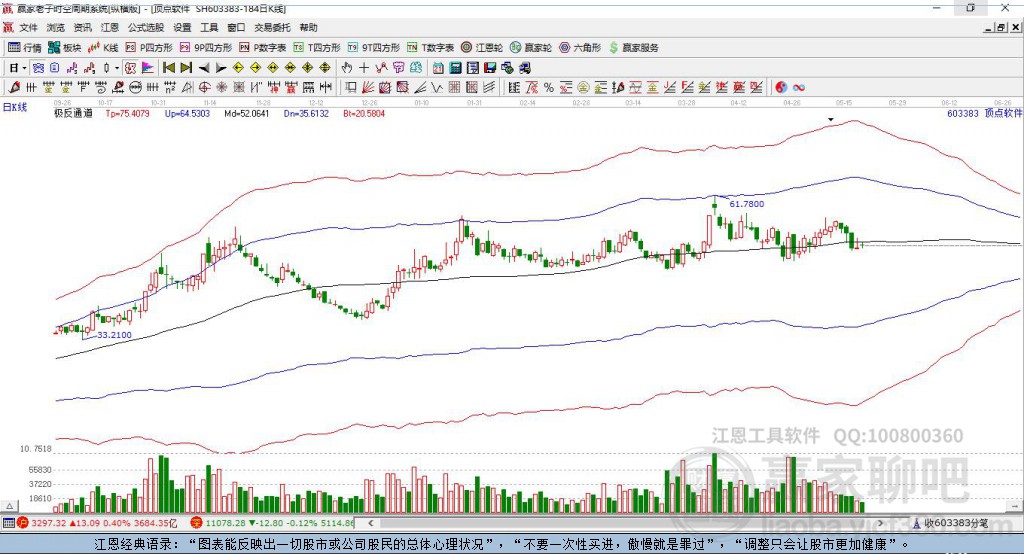
Task: Click the 日K线 period label
Action: (15, 107)
